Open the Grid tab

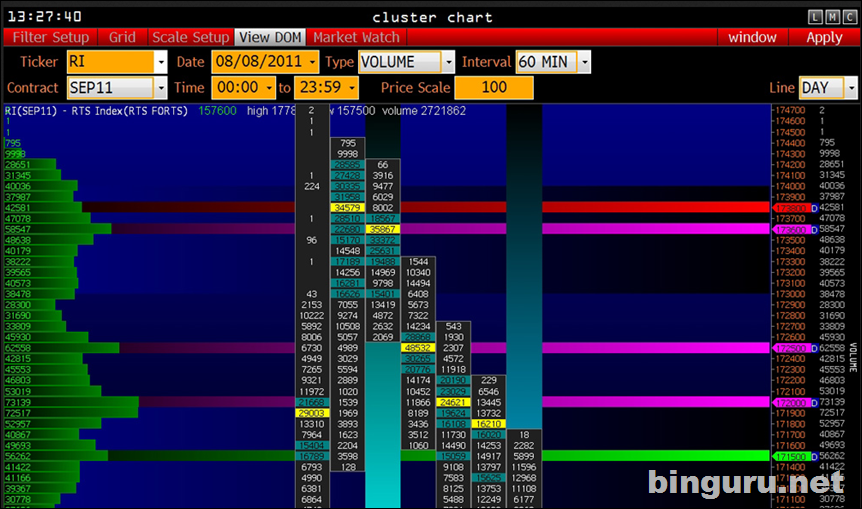pos(122,37)
